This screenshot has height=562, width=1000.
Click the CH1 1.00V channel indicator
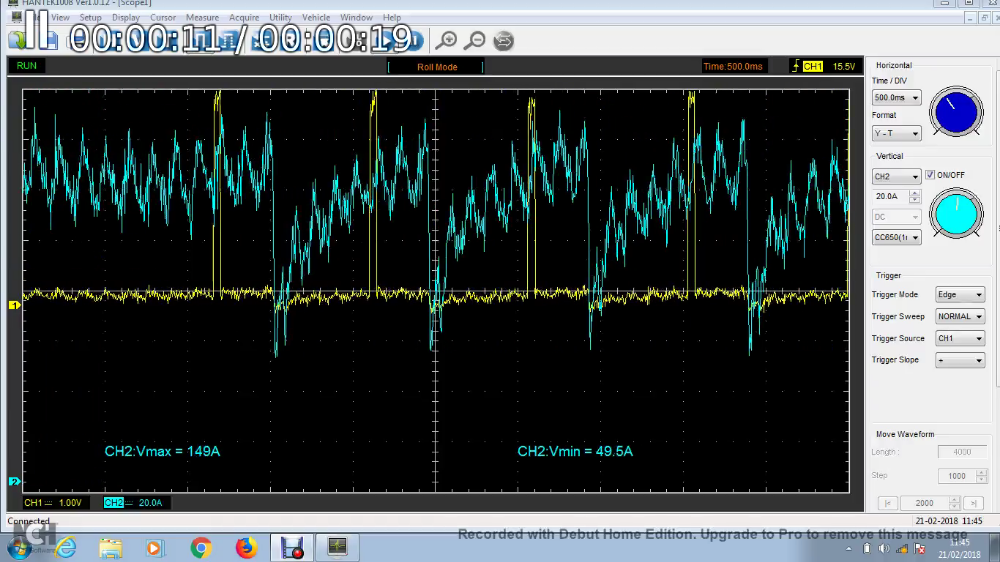pos(57,502)
